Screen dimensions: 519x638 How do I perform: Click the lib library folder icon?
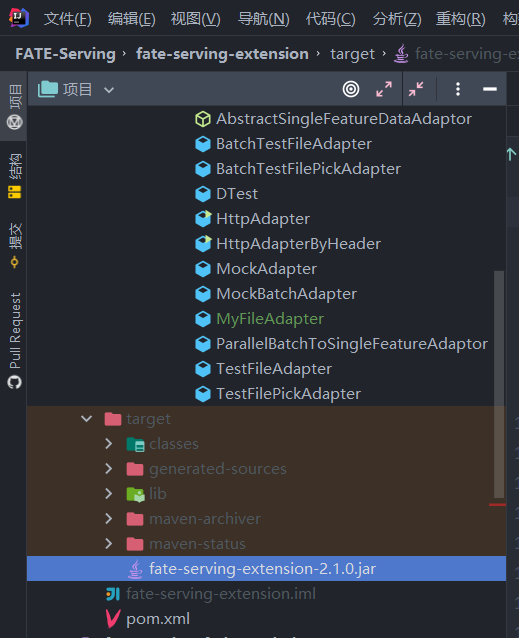click(135, 494)
